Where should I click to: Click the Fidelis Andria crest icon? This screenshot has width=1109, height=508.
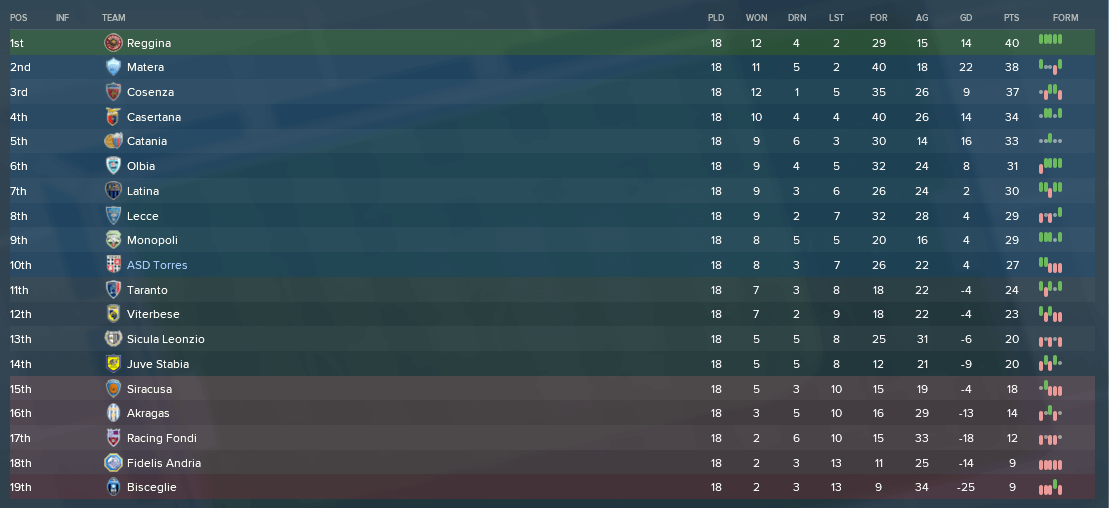click(113, 463)
